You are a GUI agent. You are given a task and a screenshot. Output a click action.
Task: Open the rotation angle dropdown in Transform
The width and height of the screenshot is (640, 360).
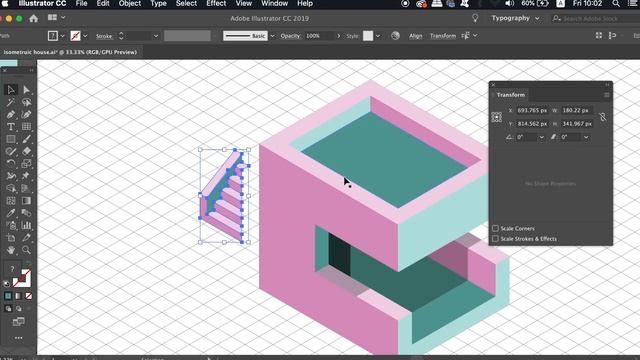click(x=542, y=137)
